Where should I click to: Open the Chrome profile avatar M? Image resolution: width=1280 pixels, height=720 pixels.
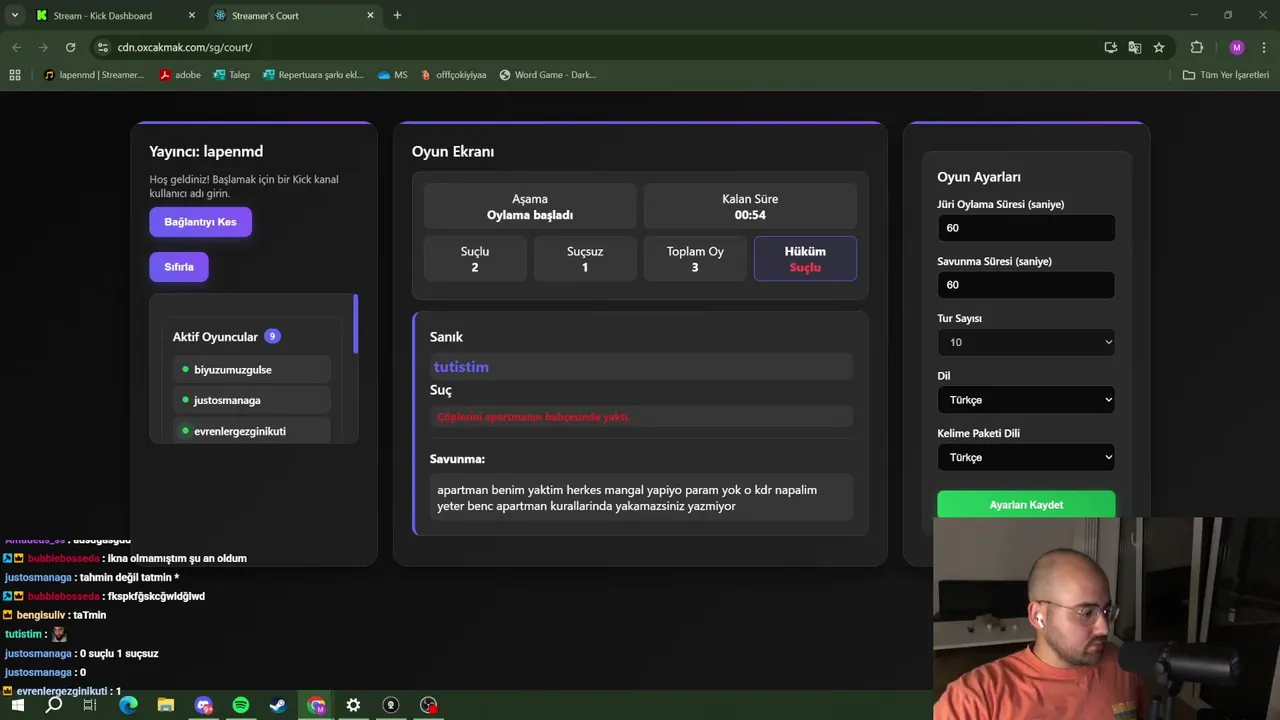1237,47
